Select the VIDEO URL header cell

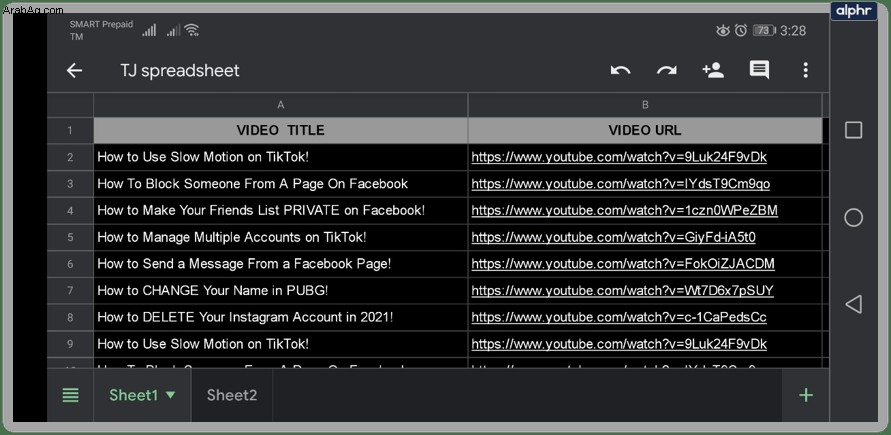645,131
